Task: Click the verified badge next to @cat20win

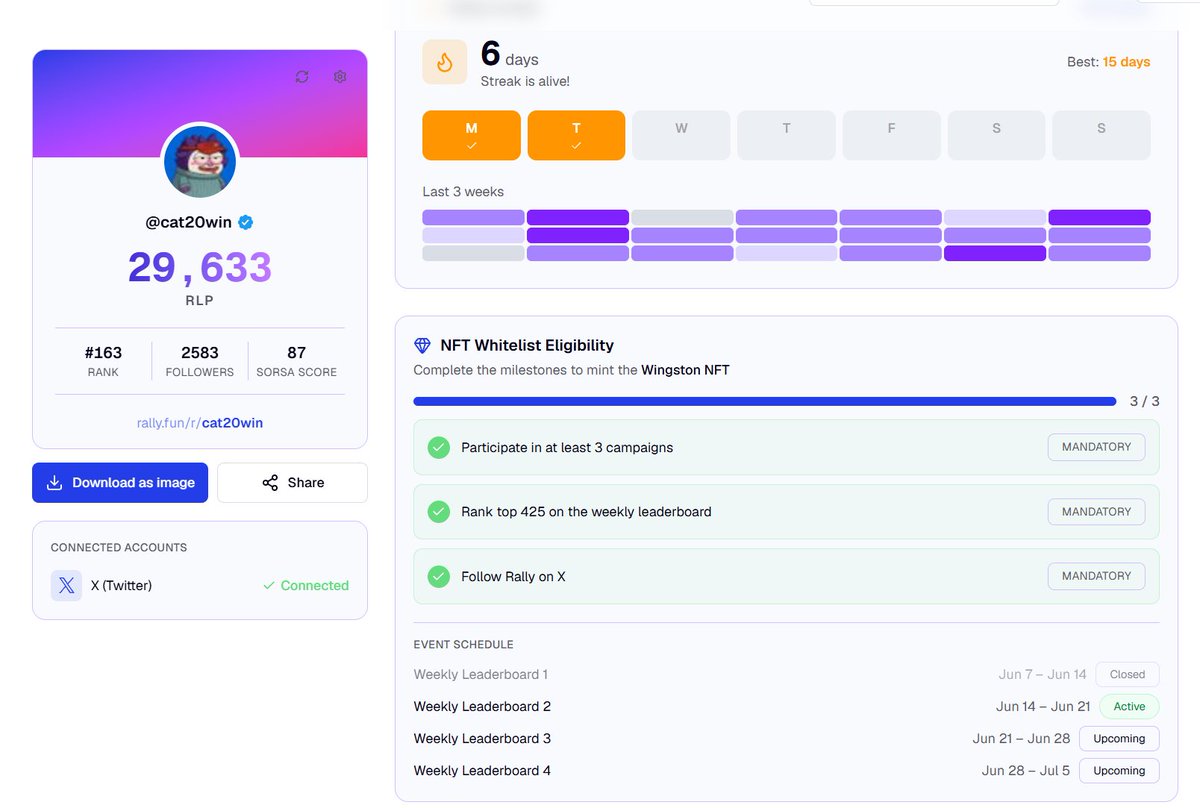Action: 245,222
